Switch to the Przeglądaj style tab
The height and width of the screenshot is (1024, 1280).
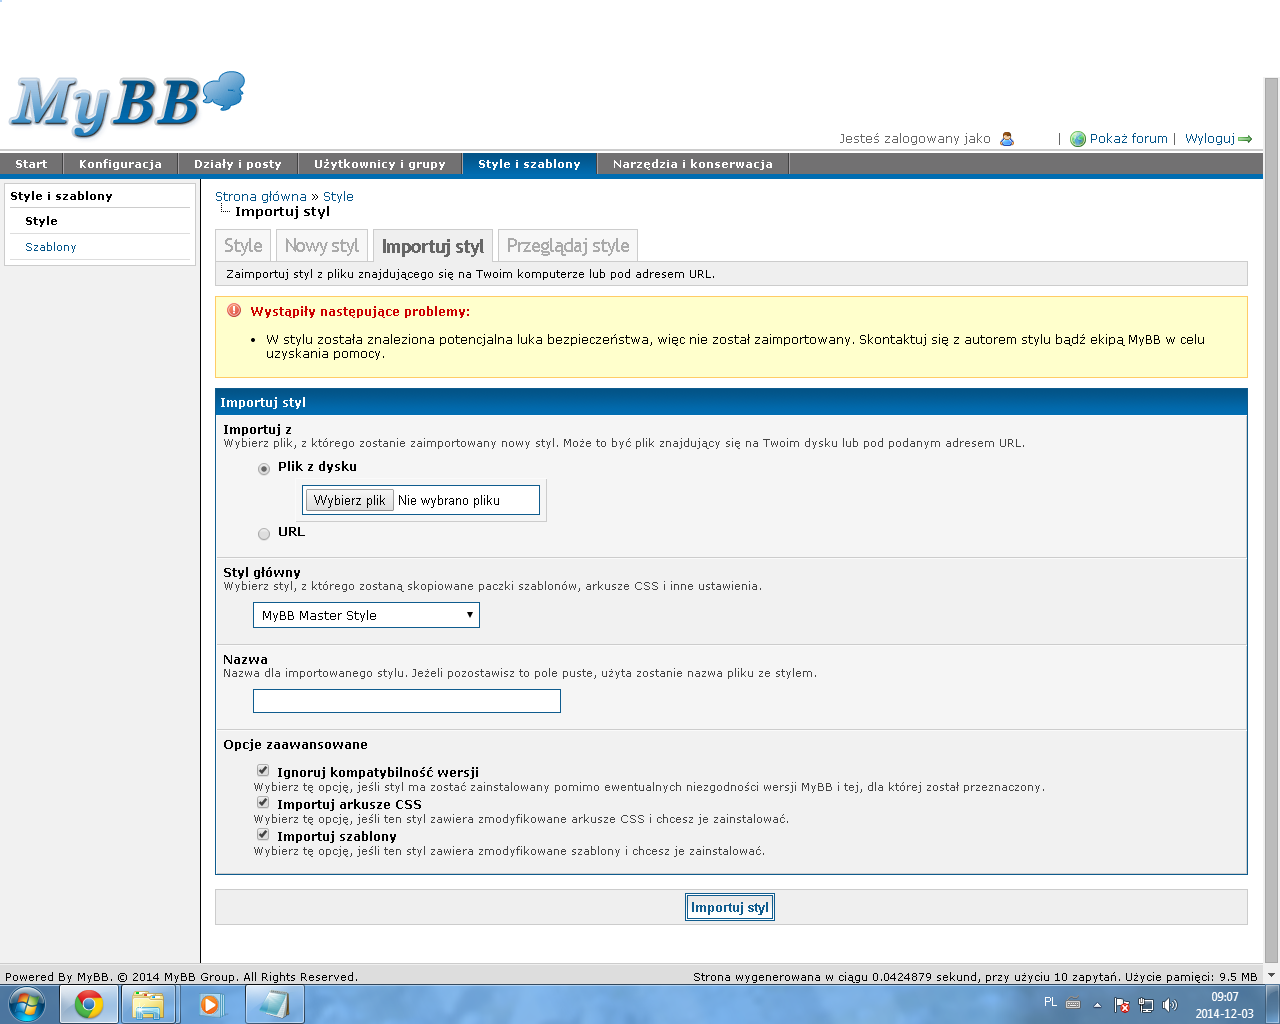568,246
